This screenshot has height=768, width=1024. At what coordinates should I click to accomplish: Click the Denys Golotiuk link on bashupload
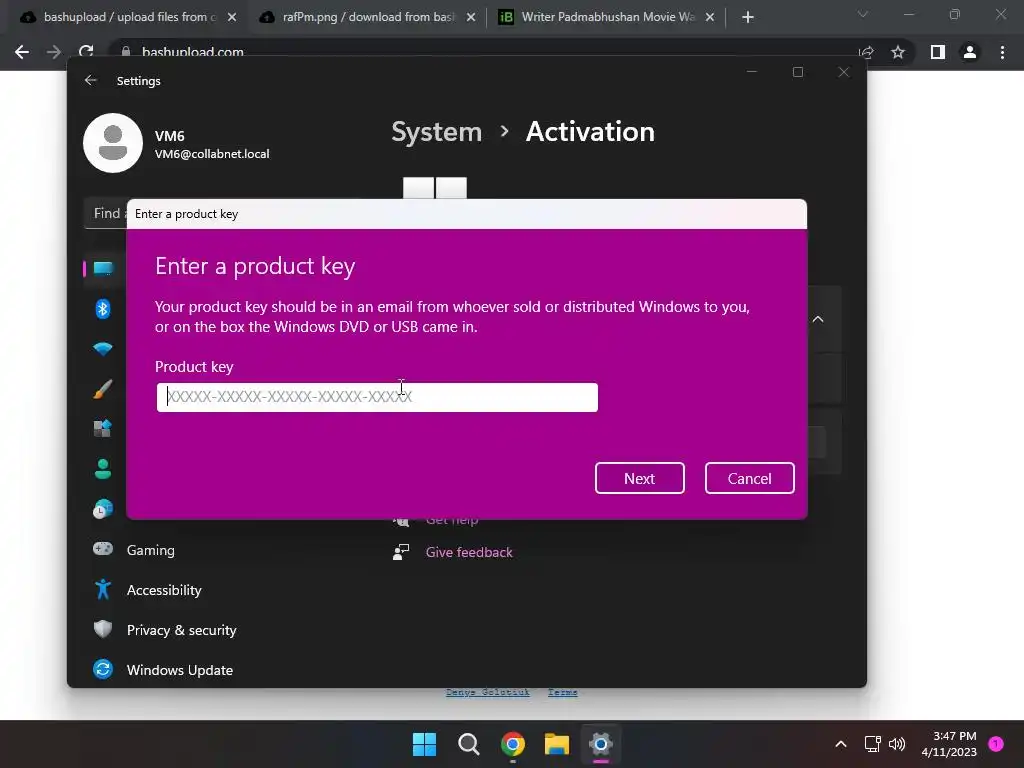tap(487, 692)
